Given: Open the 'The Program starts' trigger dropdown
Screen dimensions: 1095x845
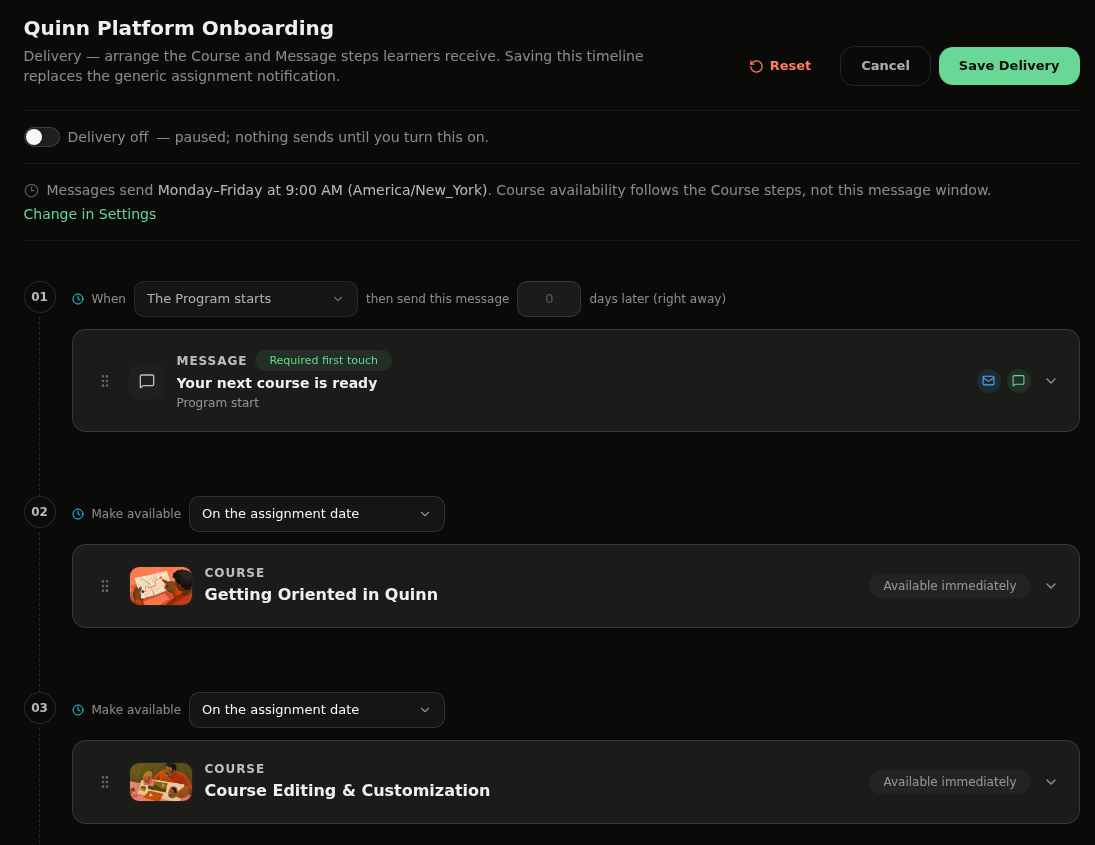Looking at the screenshot, I should point(246,299).
